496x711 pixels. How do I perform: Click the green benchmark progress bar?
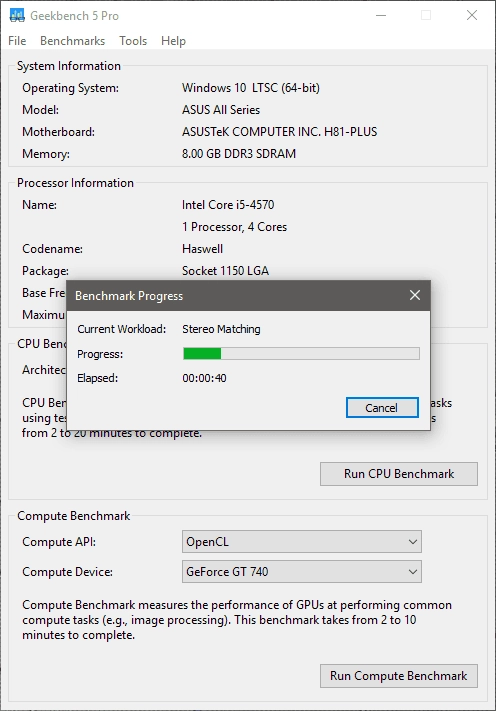pos(301,354)
